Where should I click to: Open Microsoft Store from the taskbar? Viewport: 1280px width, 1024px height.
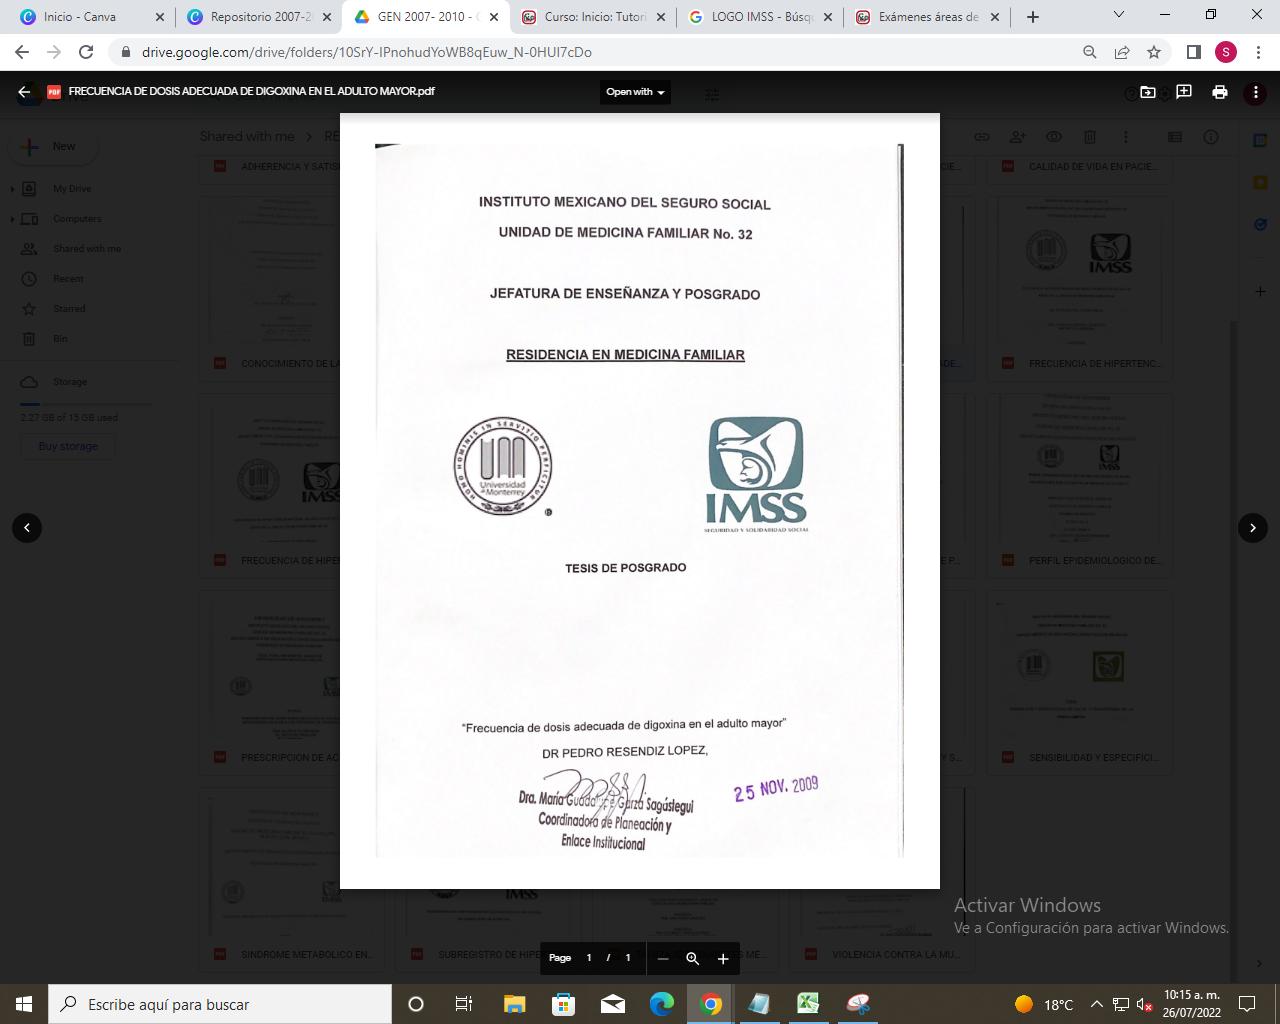click(563, 1004)
